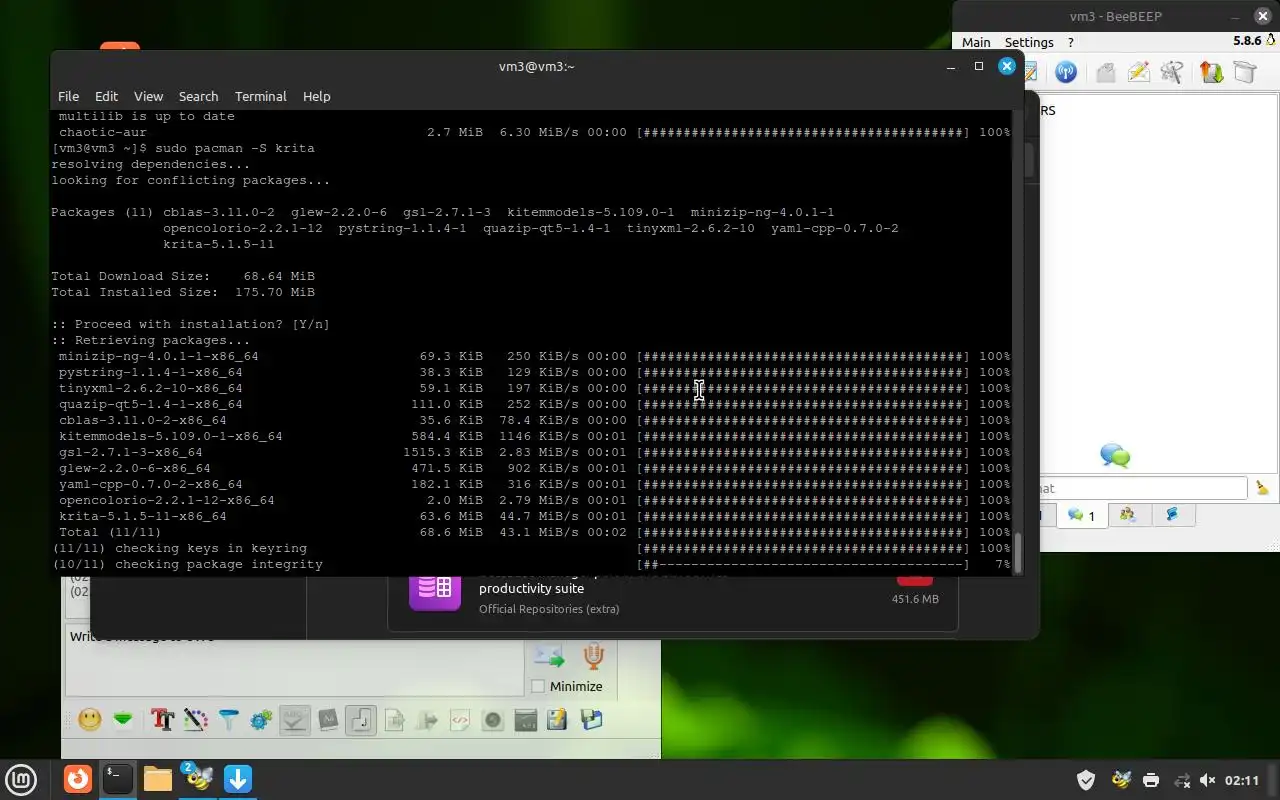The height and width of the screenshot is (800, 1280).
Task: Open Main menu in BeeBEEP
Action: [x=976, y=42]
